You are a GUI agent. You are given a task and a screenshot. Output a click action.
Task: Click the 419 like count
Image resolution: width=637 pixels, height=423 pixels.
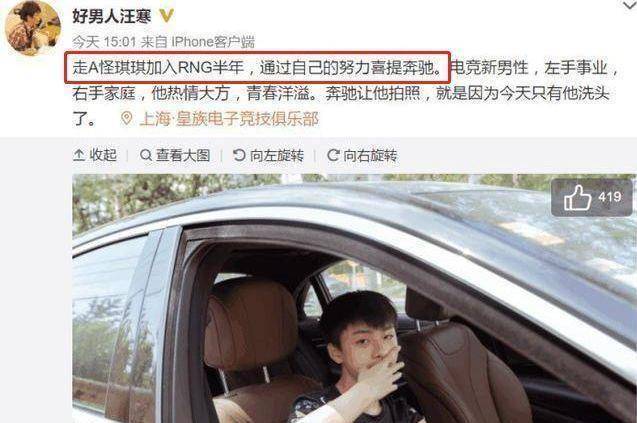click(x=609, y=197)
